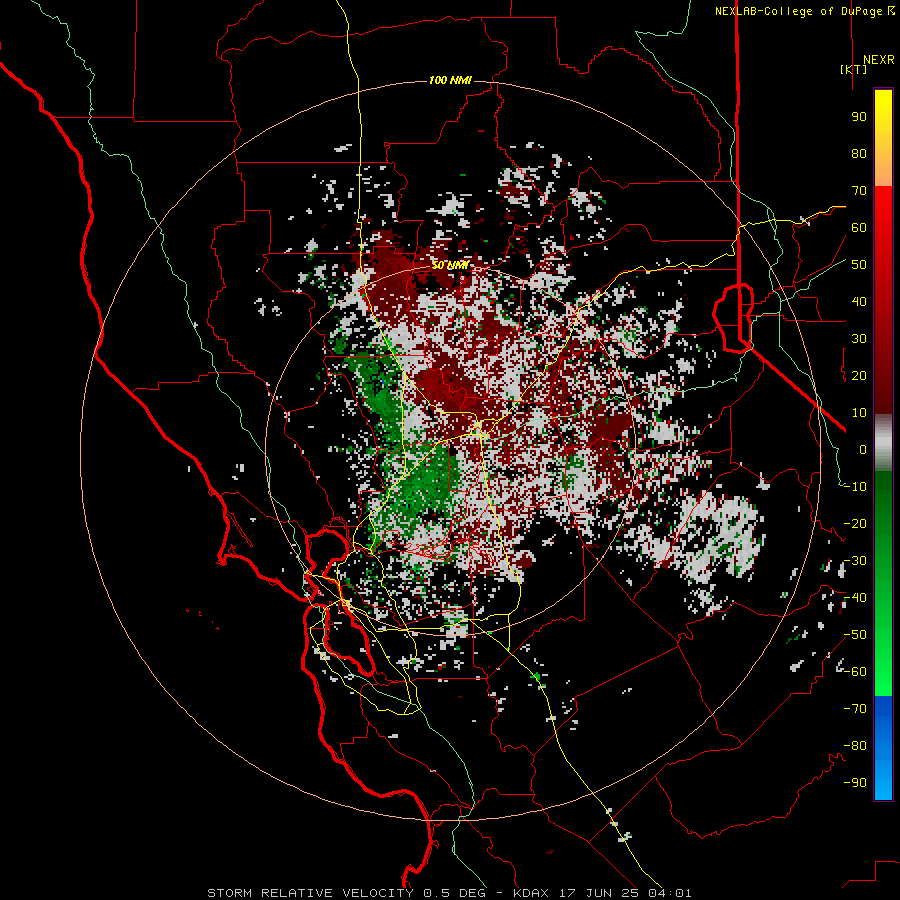This screenshot has height=900, width=900.
Task: Click the -90 value on the velocity scale
Action: (x=855, y=783)
